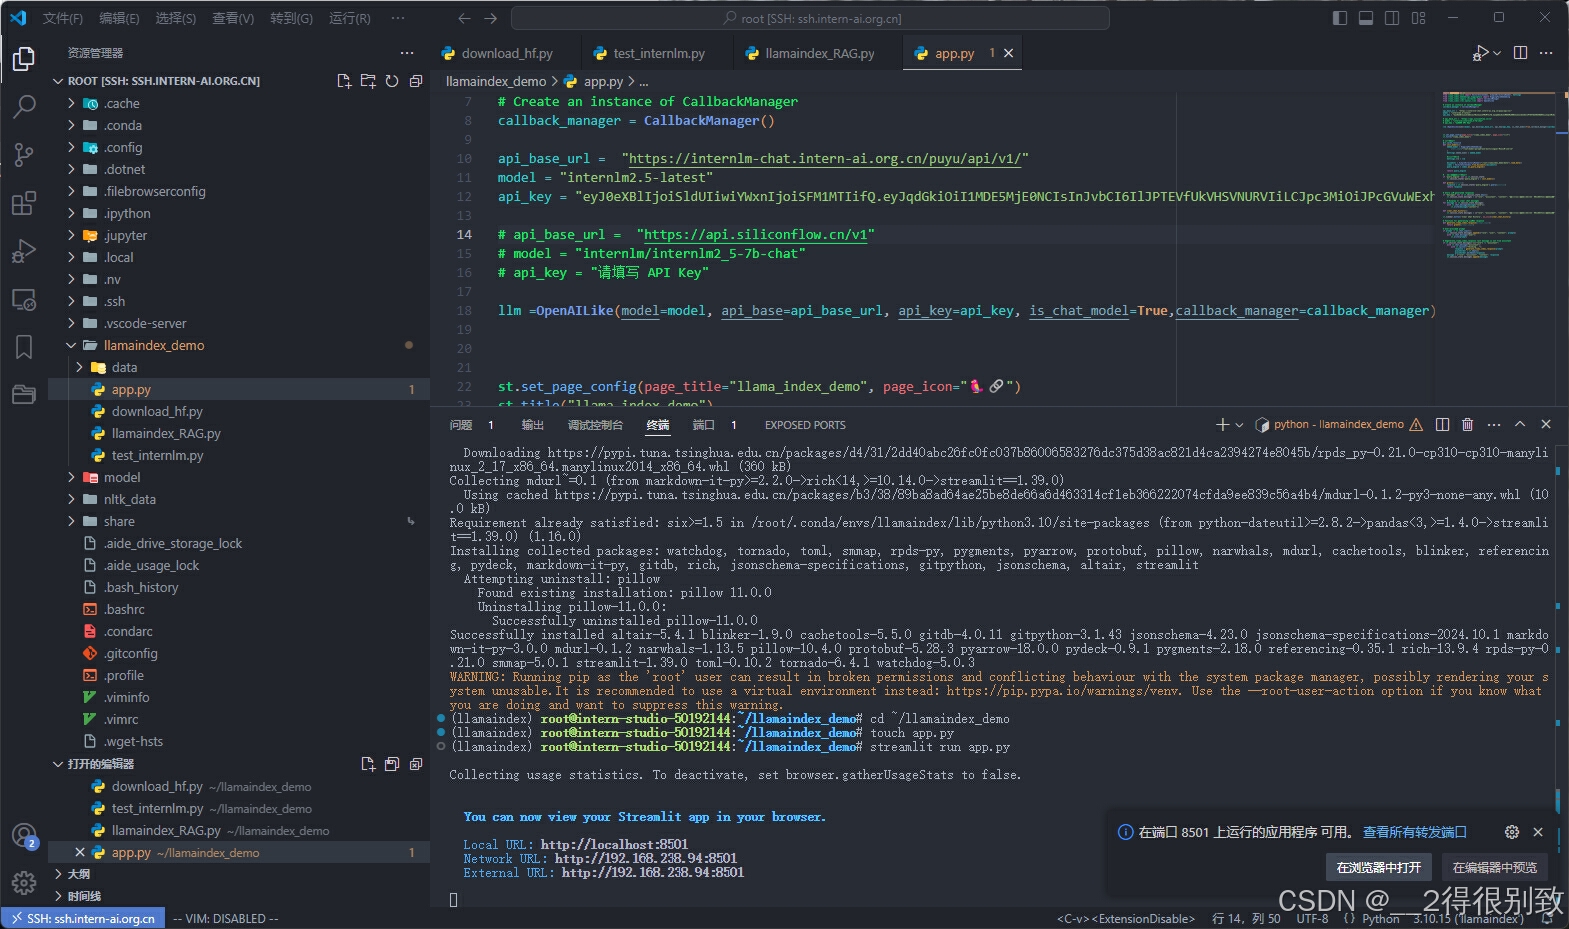This screenshot has height=929, width=1569.
Task: Open the Accounts menu icon
Action: (x=24, y=835)
